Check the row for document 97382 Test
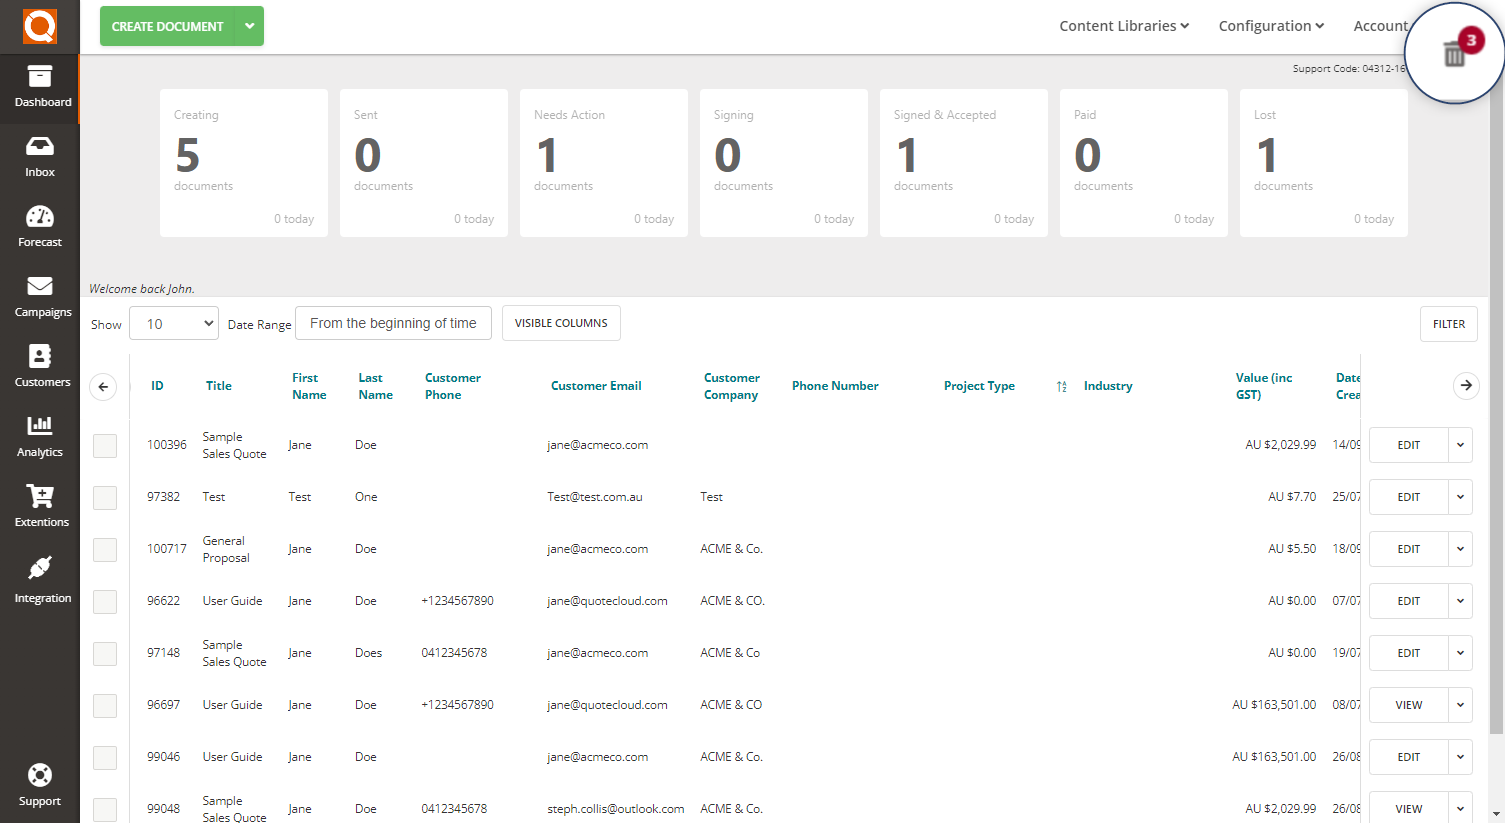Viewport: 1505px width, 823px height. 104,497
